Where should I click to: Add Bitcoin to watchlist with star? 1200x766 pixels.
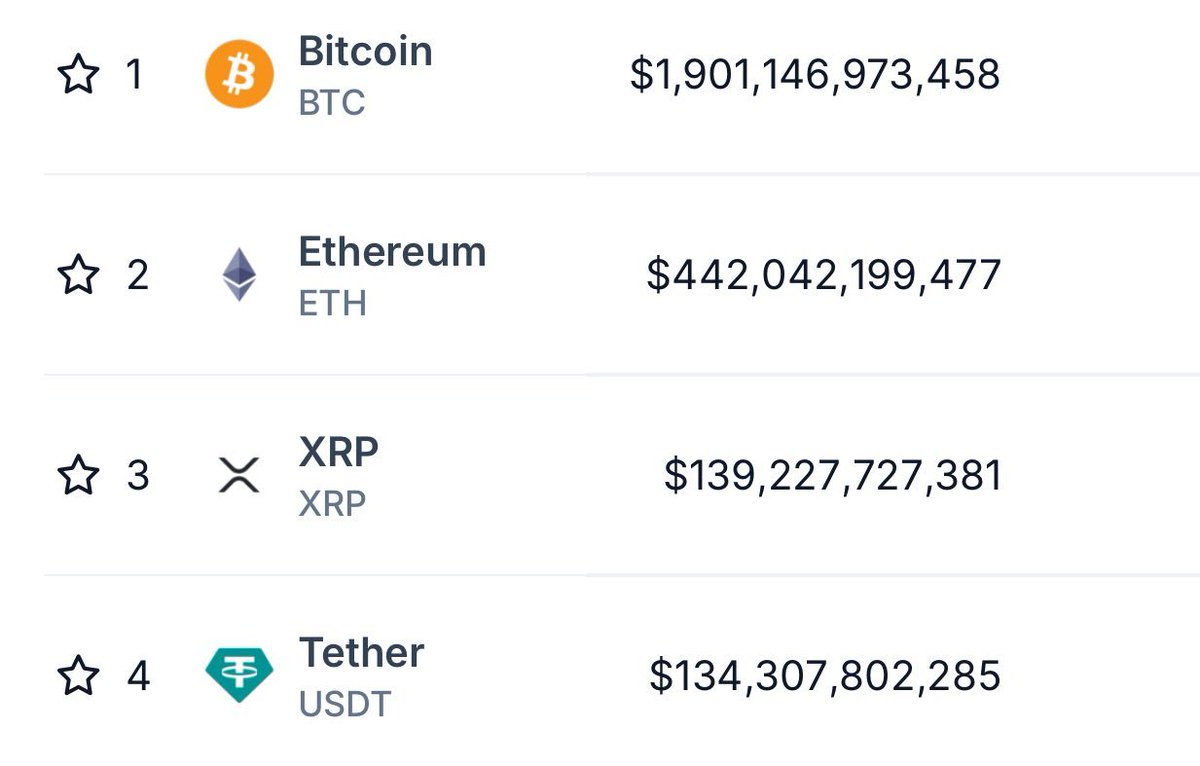click(x=78, y=74)
